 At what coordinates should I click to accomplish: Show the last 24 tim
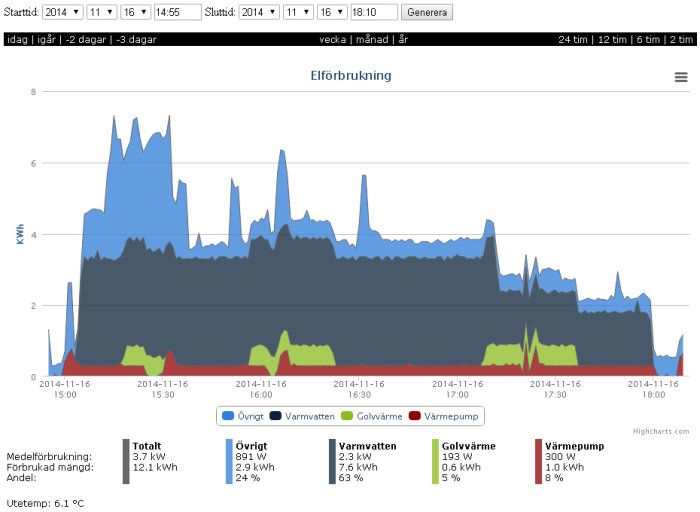(573, 39)
